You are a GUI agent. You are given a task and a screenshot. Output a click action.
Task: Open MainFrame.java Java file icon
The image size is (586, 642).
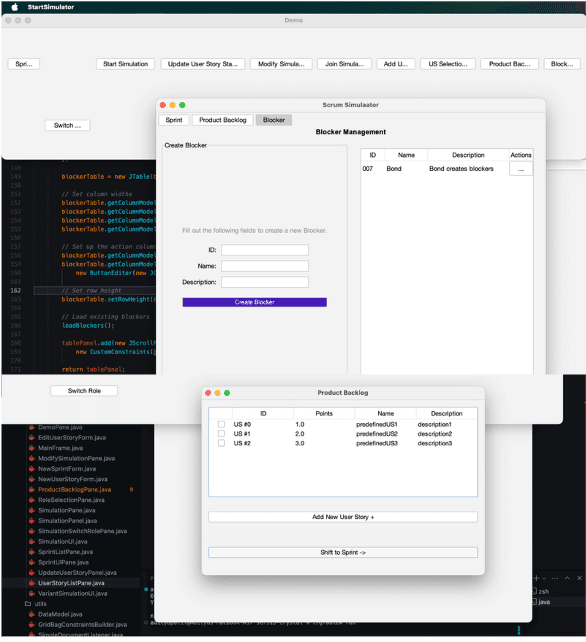click(x=32, y=448)
